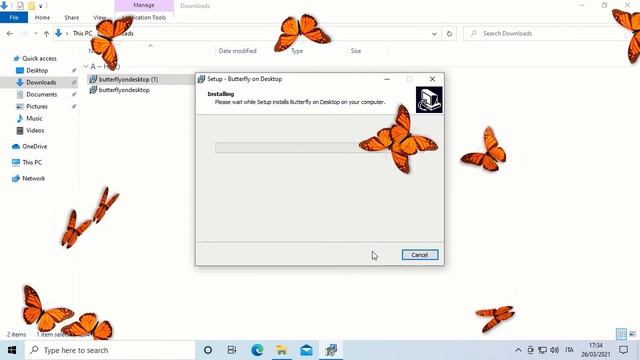Open recent locations dropdown arrow
Screen dimensions: 640x360
[36, 33]
